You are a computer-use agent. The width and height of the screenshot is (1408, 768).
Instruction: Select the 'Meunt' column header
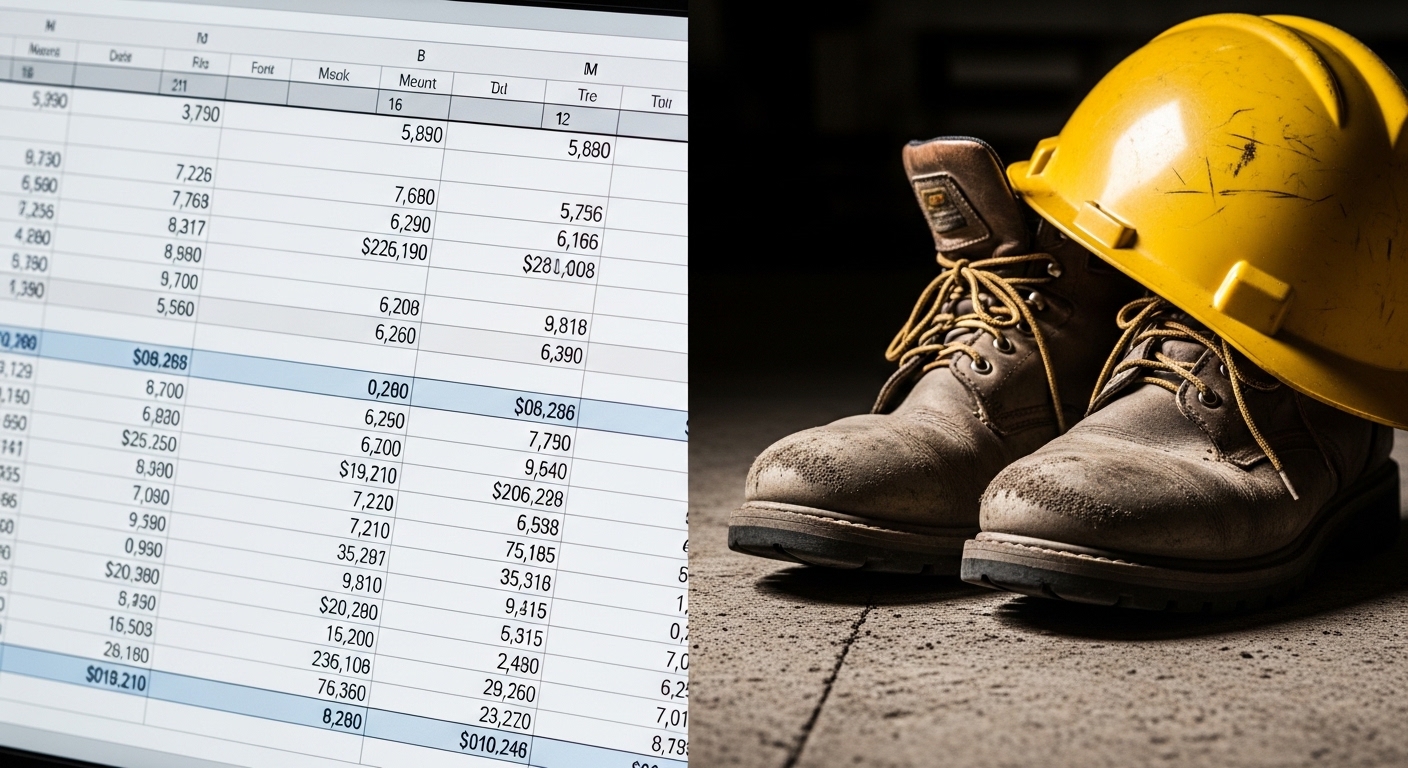point(417,81)
